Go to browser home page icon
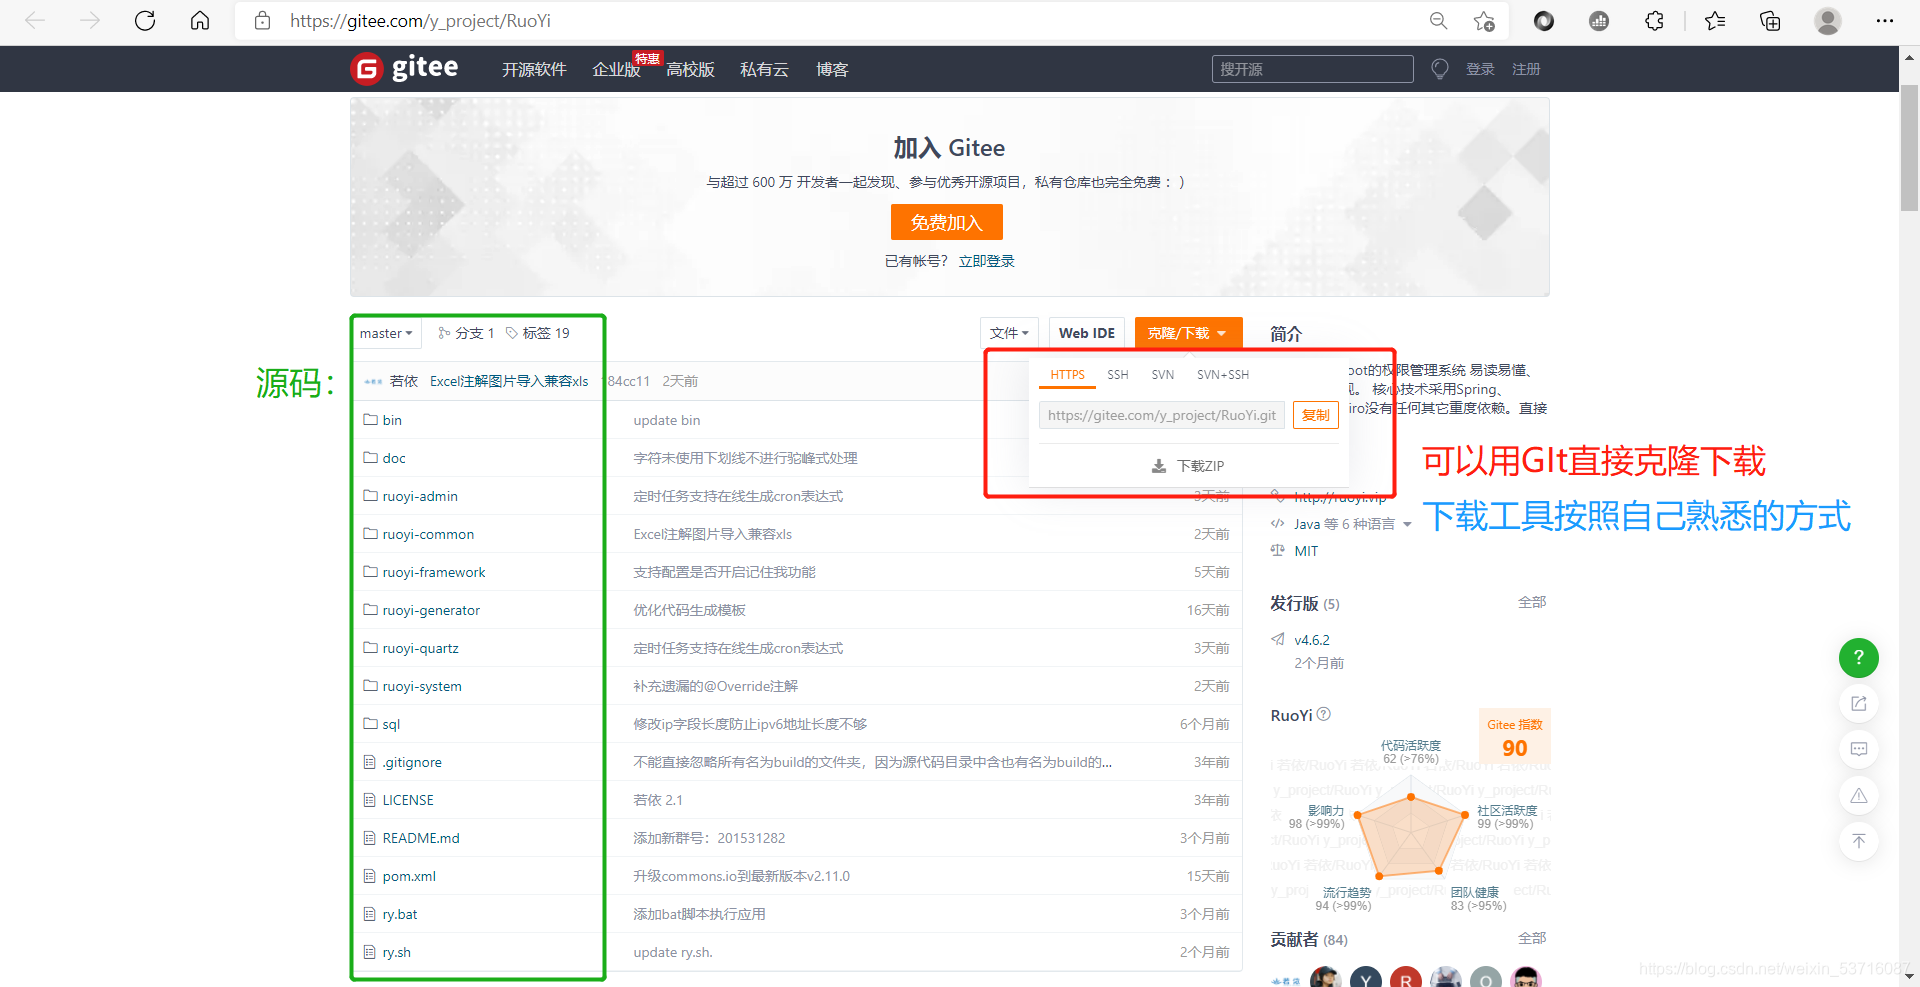The width and height of the screenshot is (1920, 987). coord(200,21)
